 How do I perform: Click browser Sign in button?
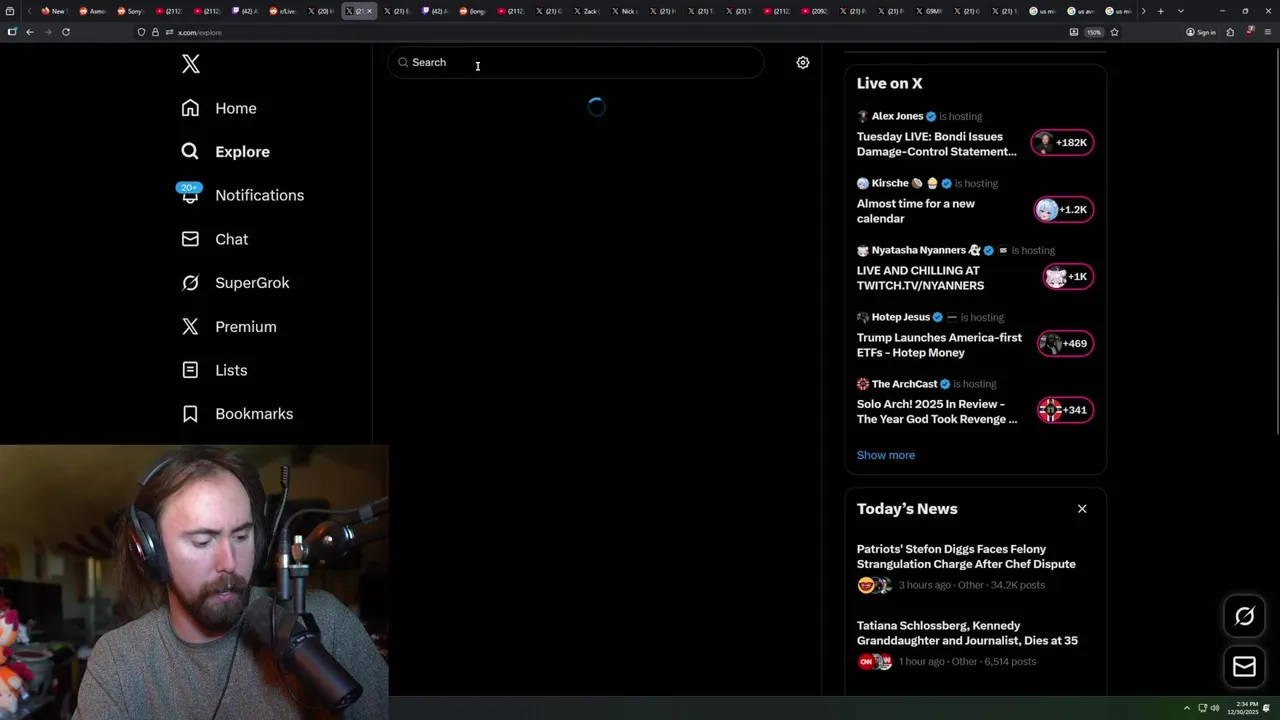(1201, 32)
